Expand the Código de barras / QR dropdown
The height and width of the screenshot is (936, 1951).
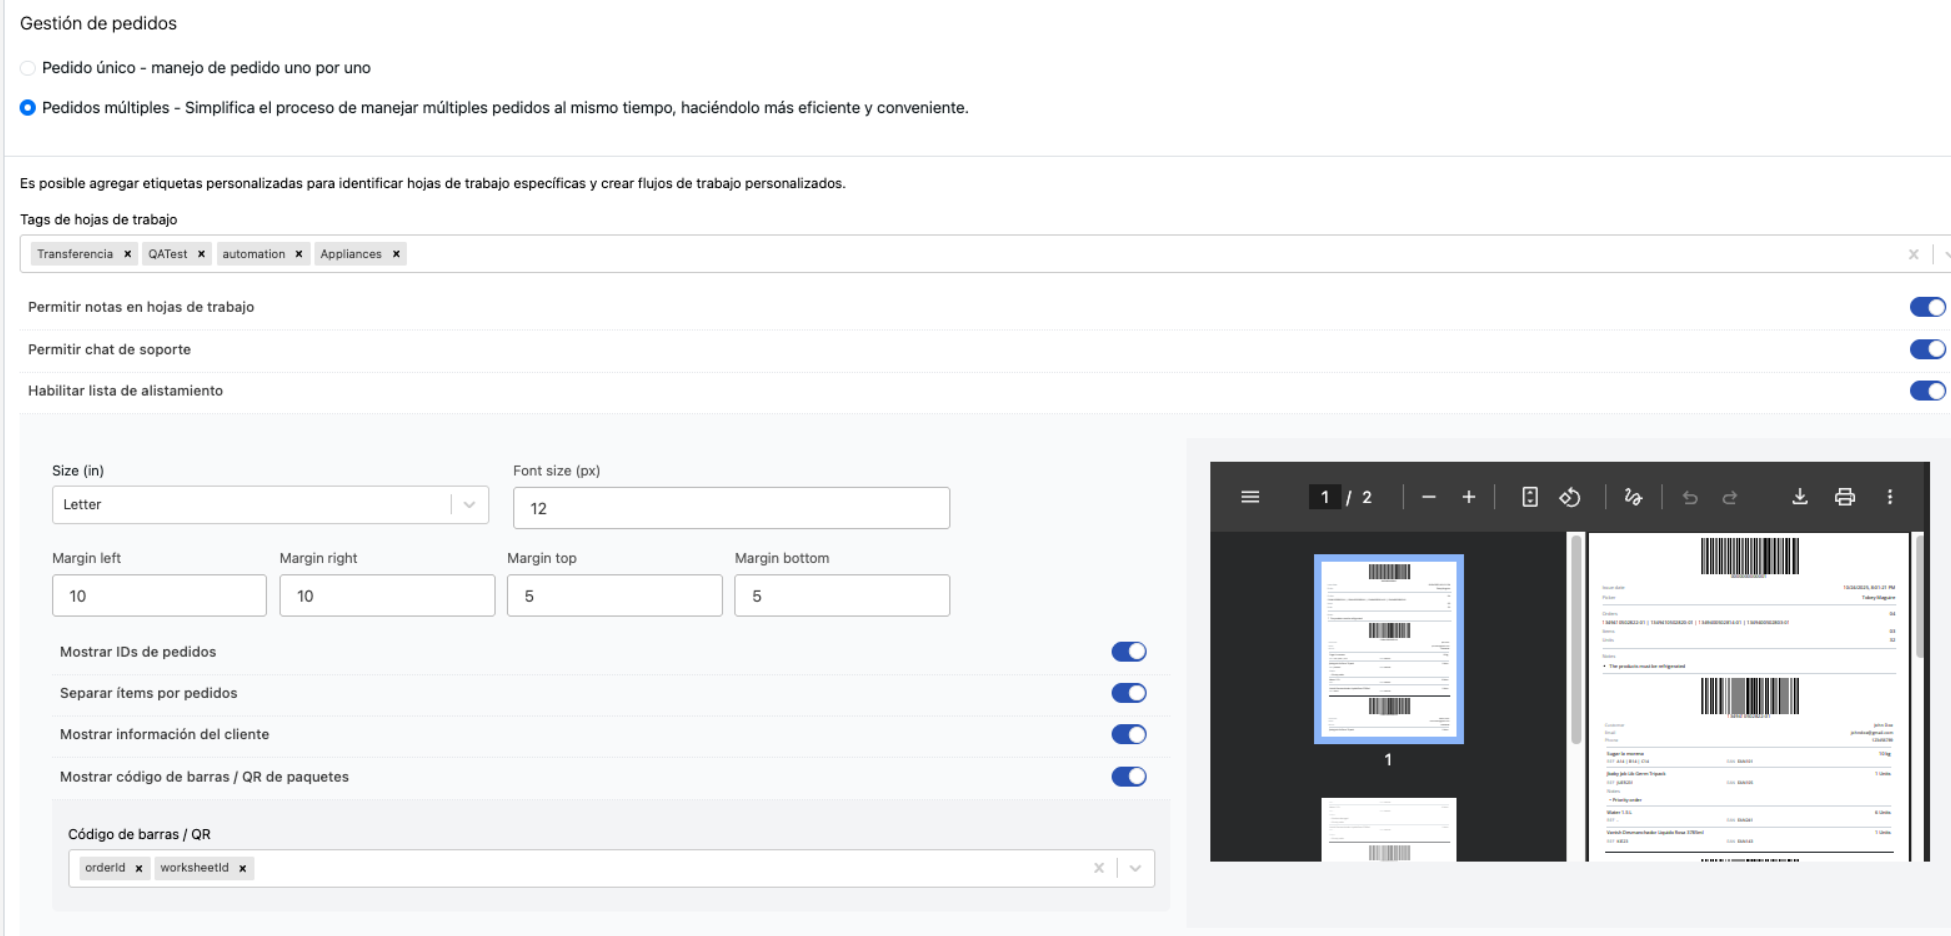pyautogui.click(x=1133, y=867)
